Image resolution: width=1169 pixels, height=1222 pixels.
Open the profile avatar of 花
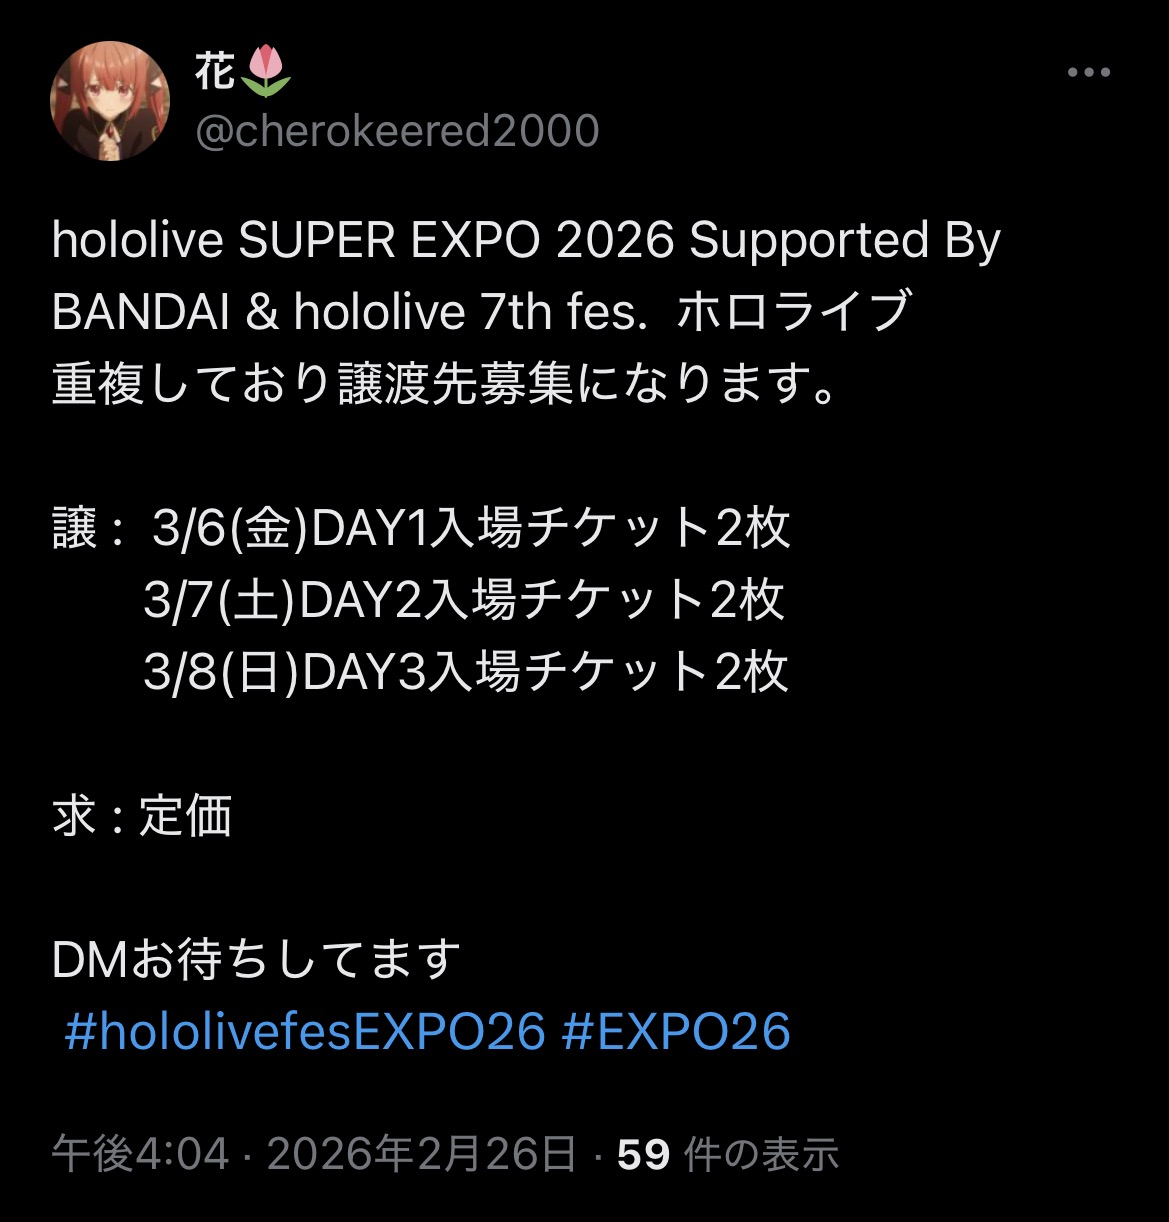110,101
